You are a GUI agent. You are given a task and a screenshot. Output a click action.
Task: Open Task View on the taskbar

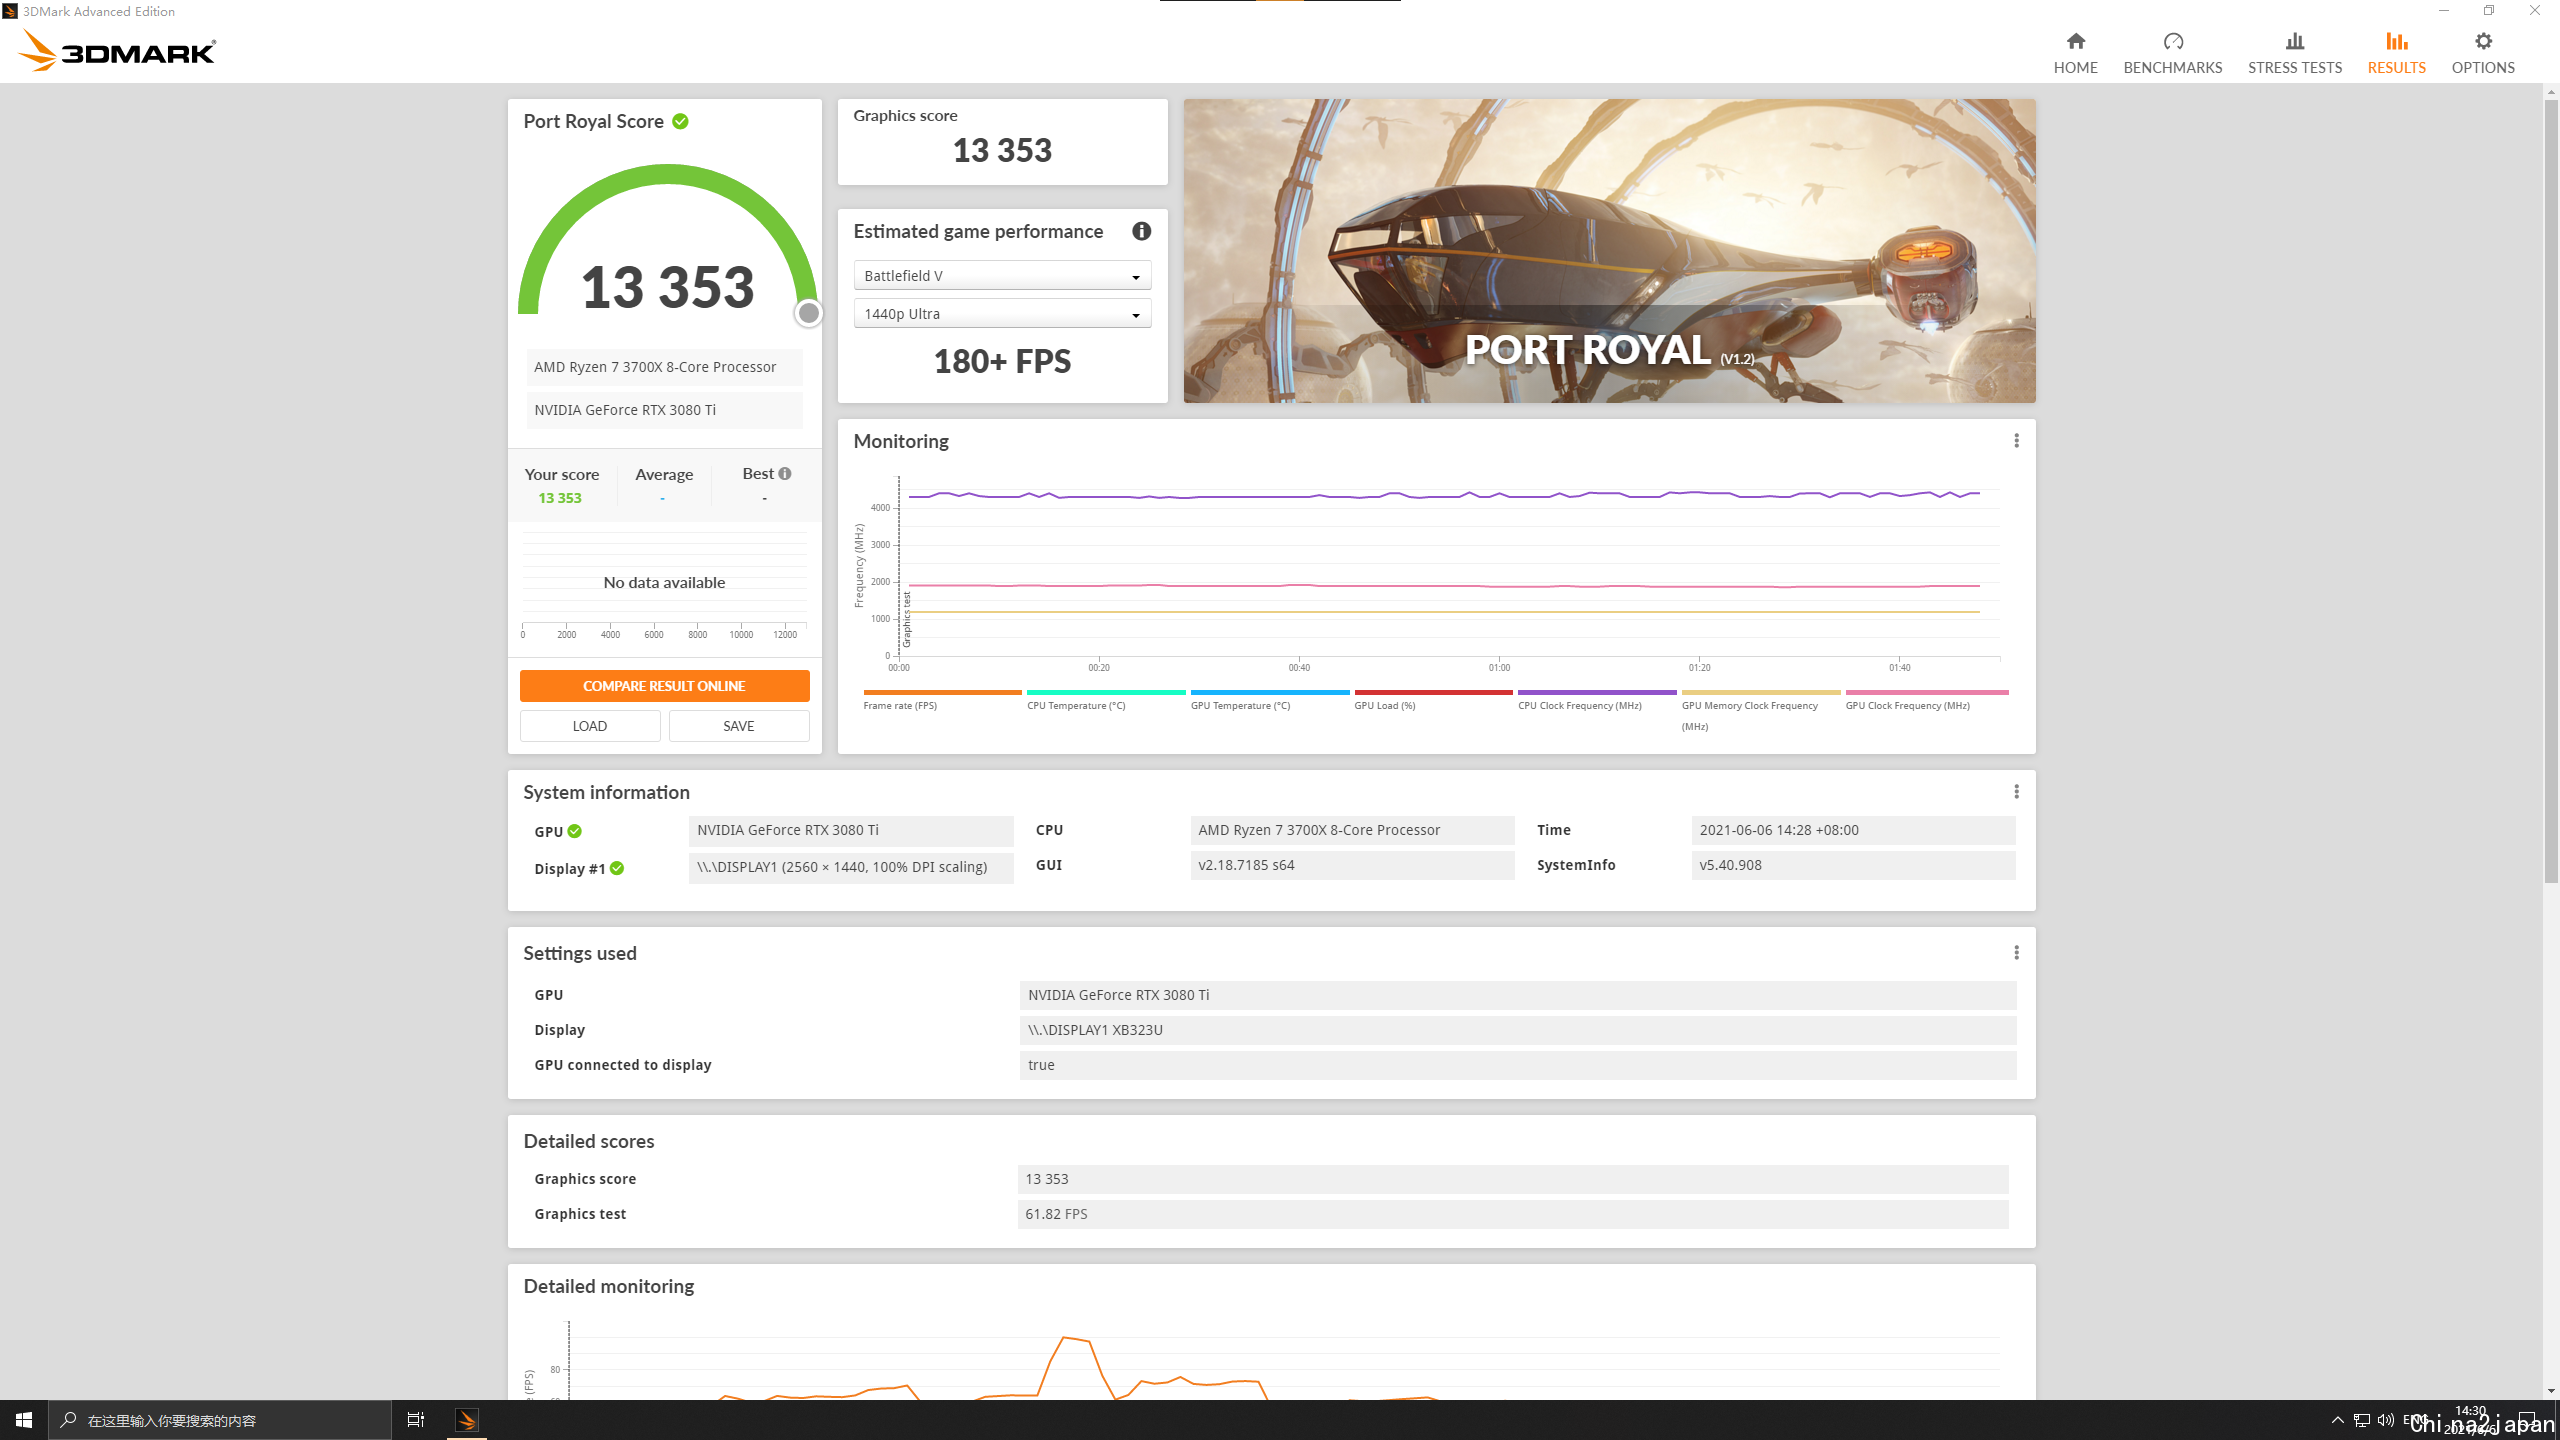pos(416,1420)
